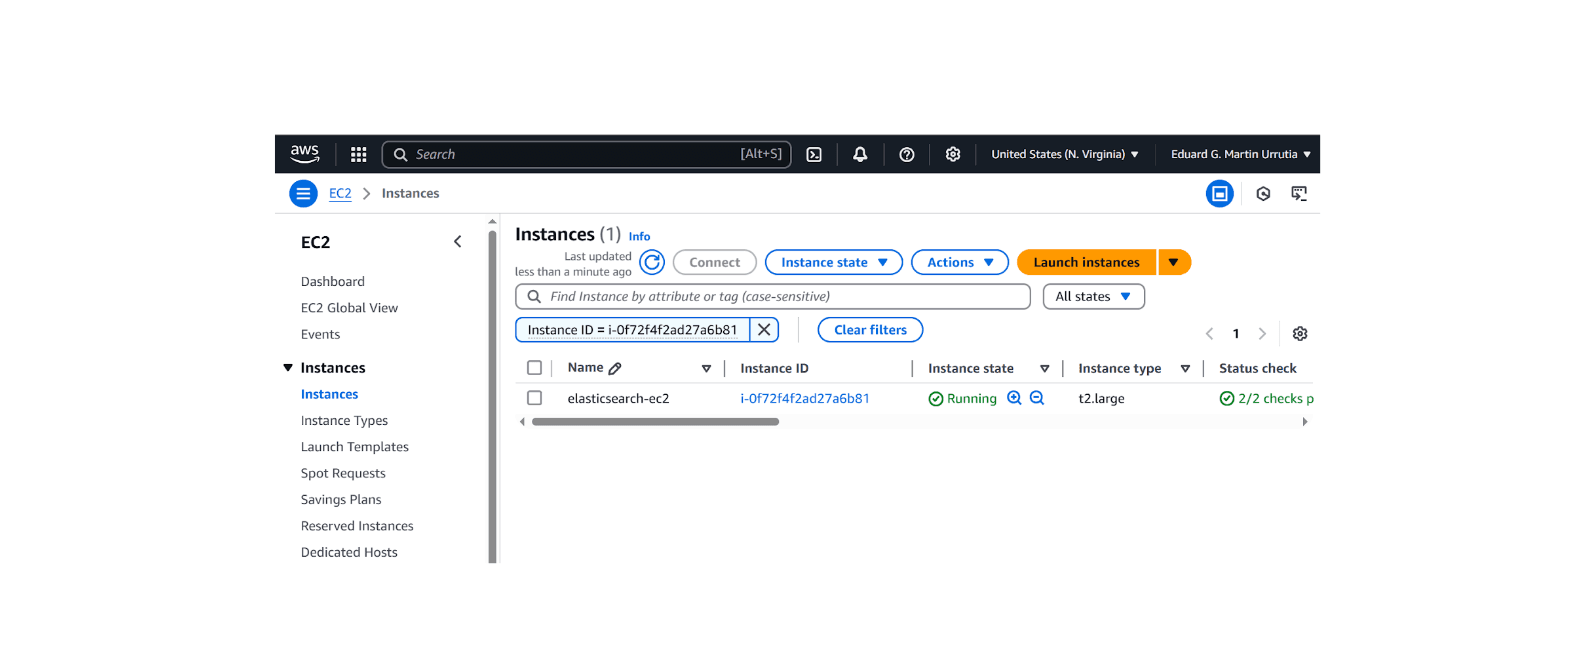
Task: Edit Name column pencil icon
Action: 615,369
